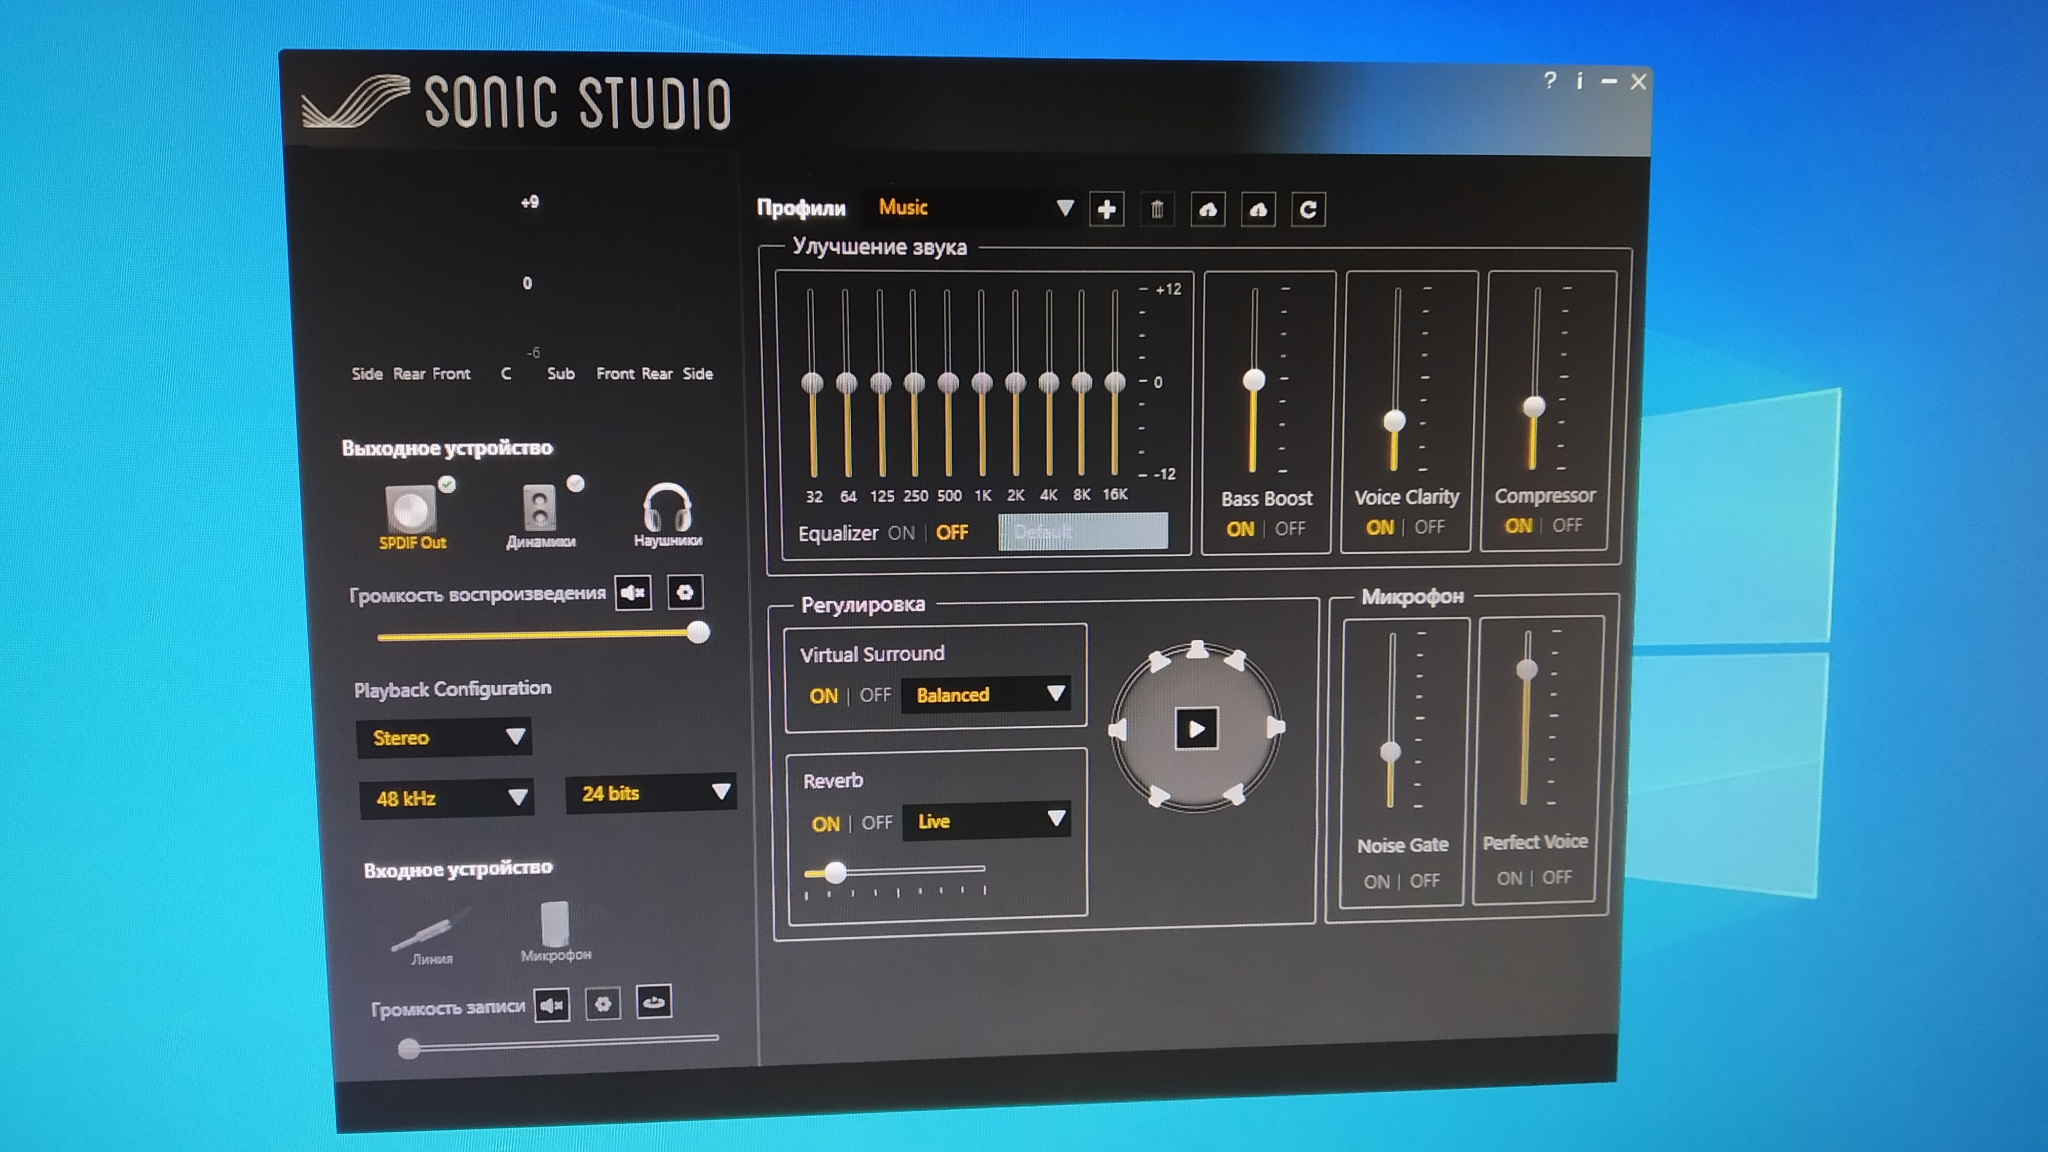Turn Compressor OFF
Image resolution: width=2048 pixels, height=1152 pixels.
coord(1567,524)
